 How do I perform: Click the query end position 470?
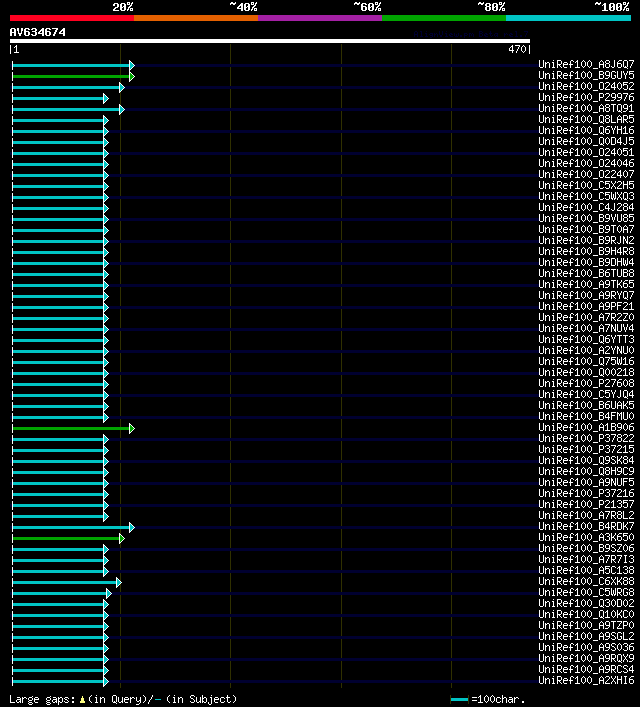coord(517,49)
